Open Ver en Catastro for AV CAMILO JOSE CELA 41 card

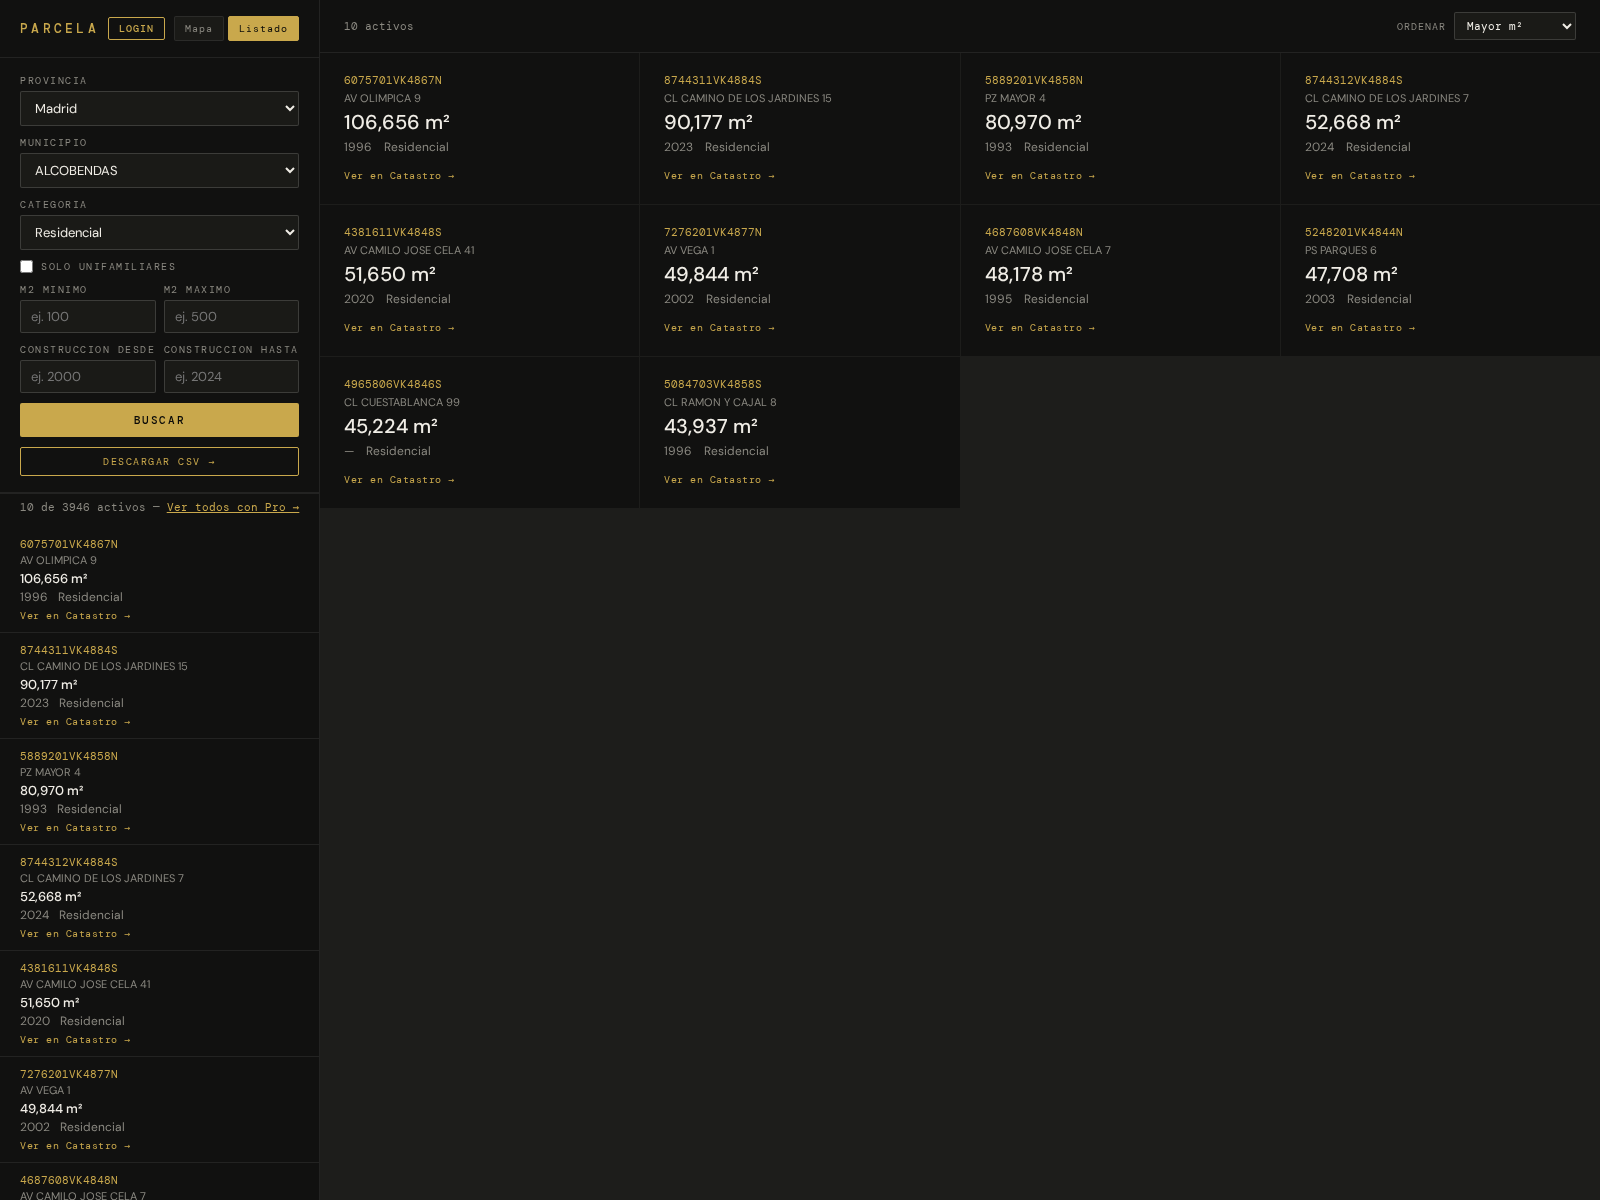[399, 328]
